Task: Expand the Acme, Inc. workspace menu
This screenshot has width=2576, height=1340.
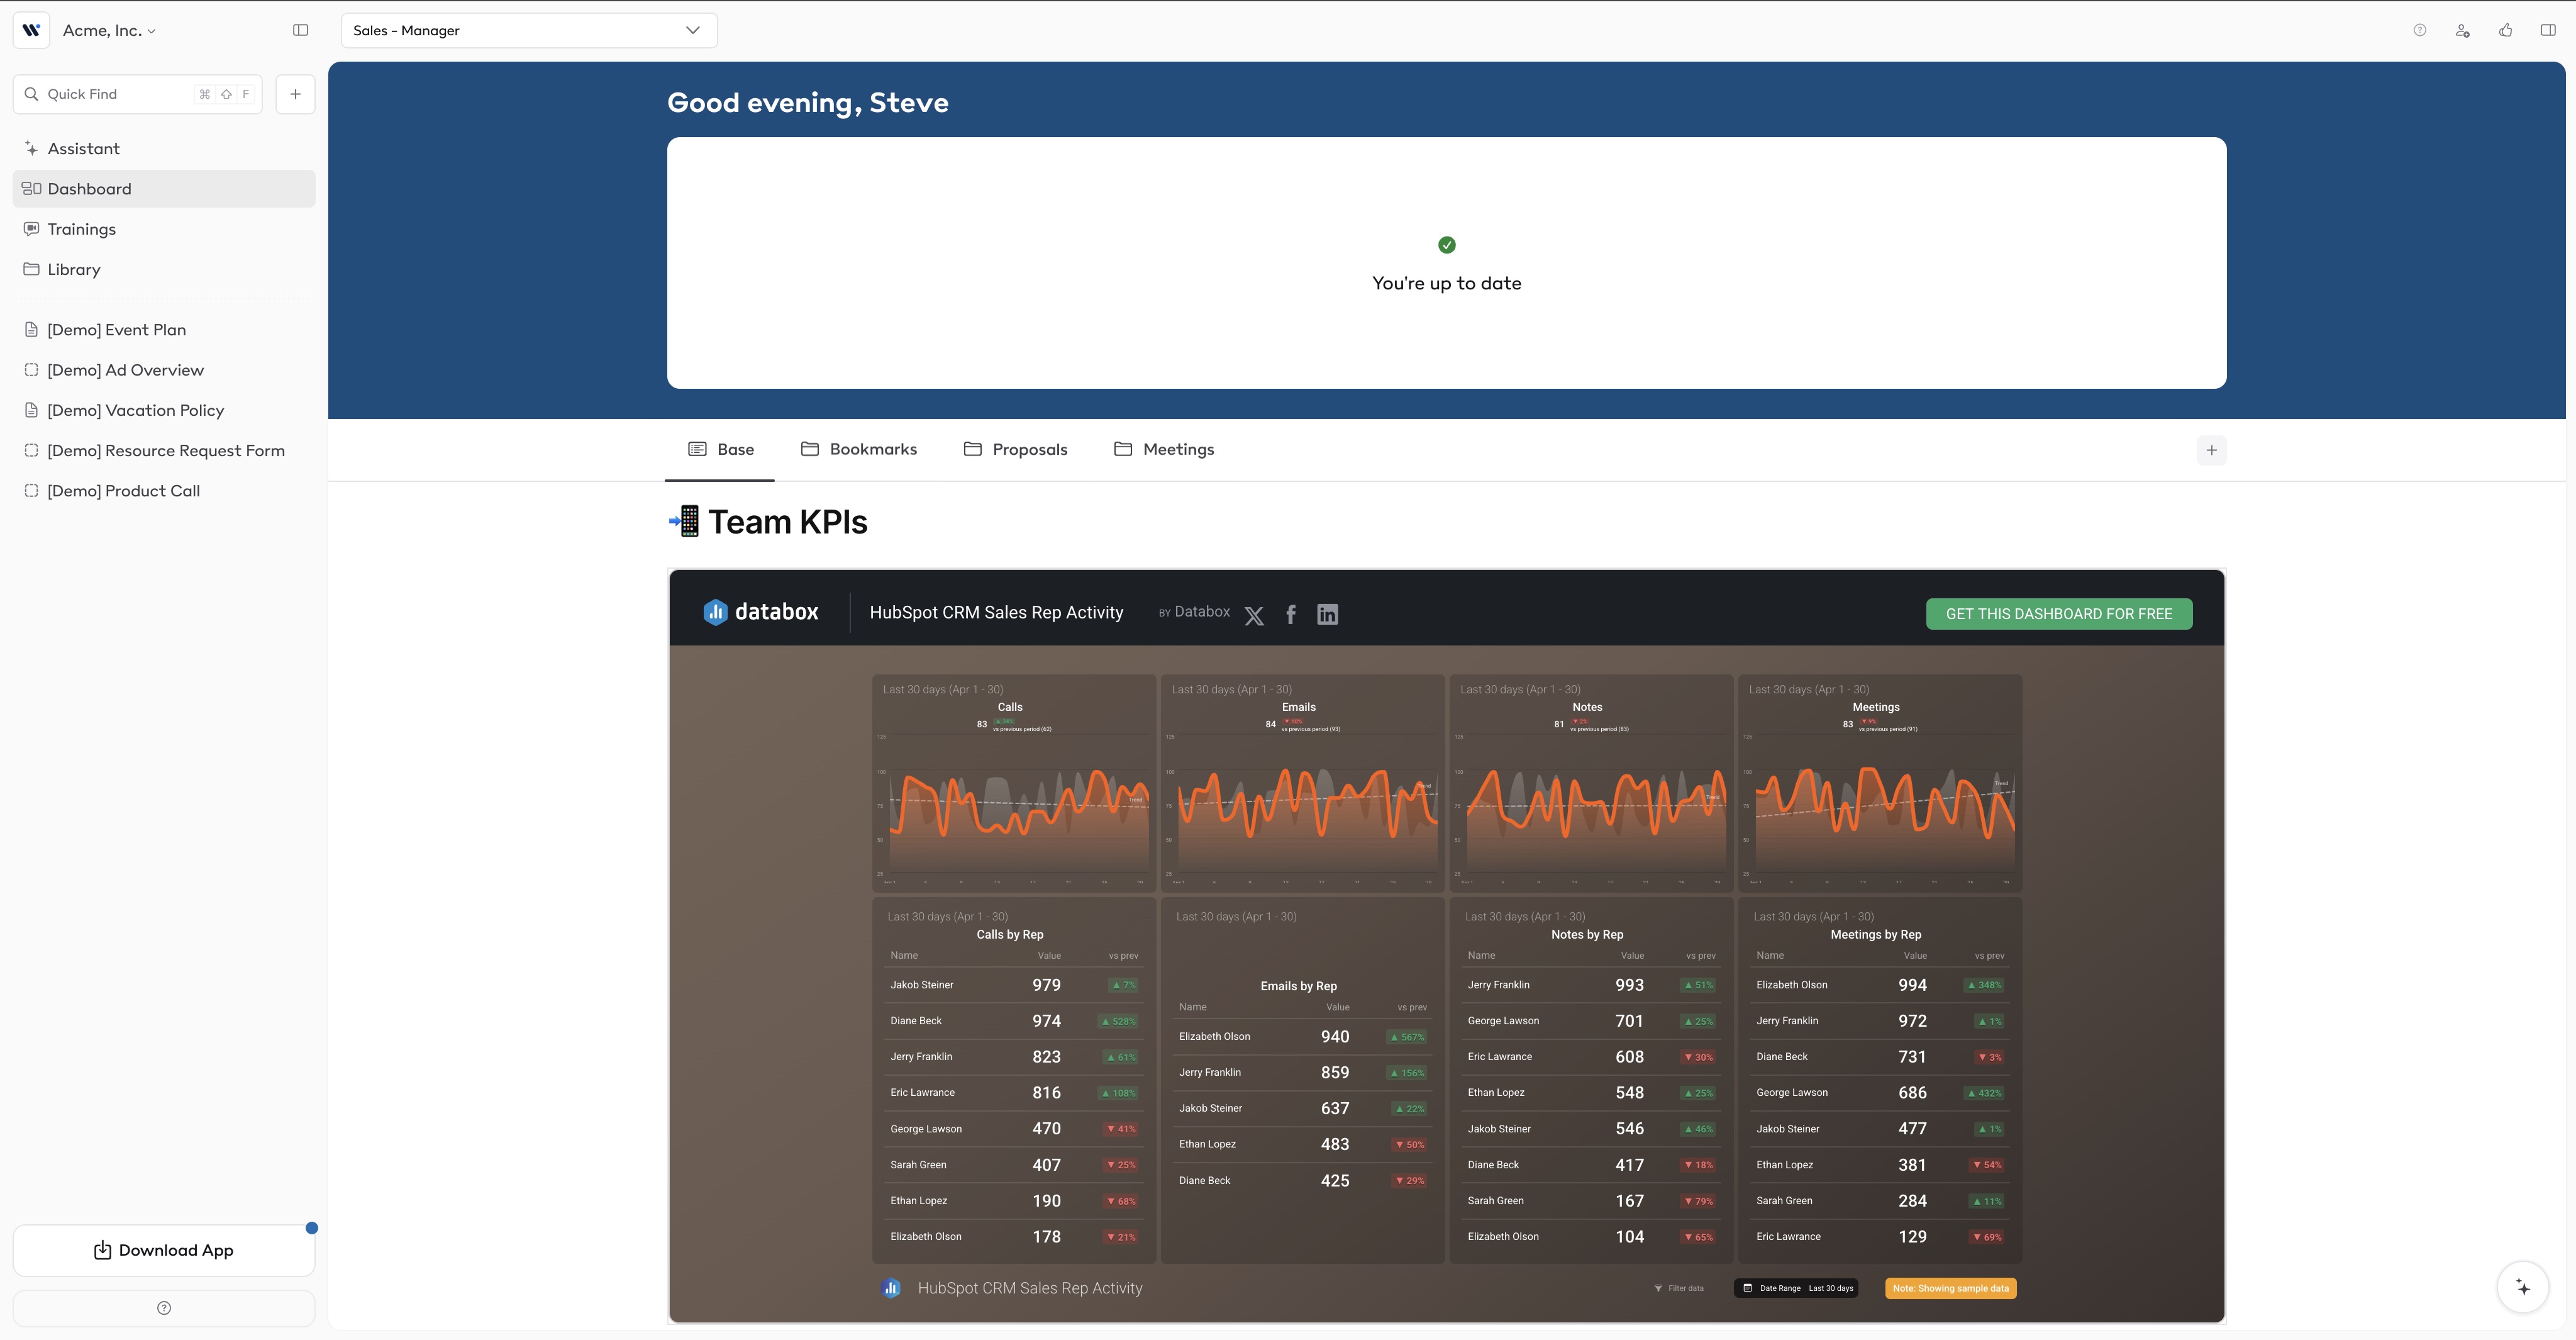Action: (108, 30)
